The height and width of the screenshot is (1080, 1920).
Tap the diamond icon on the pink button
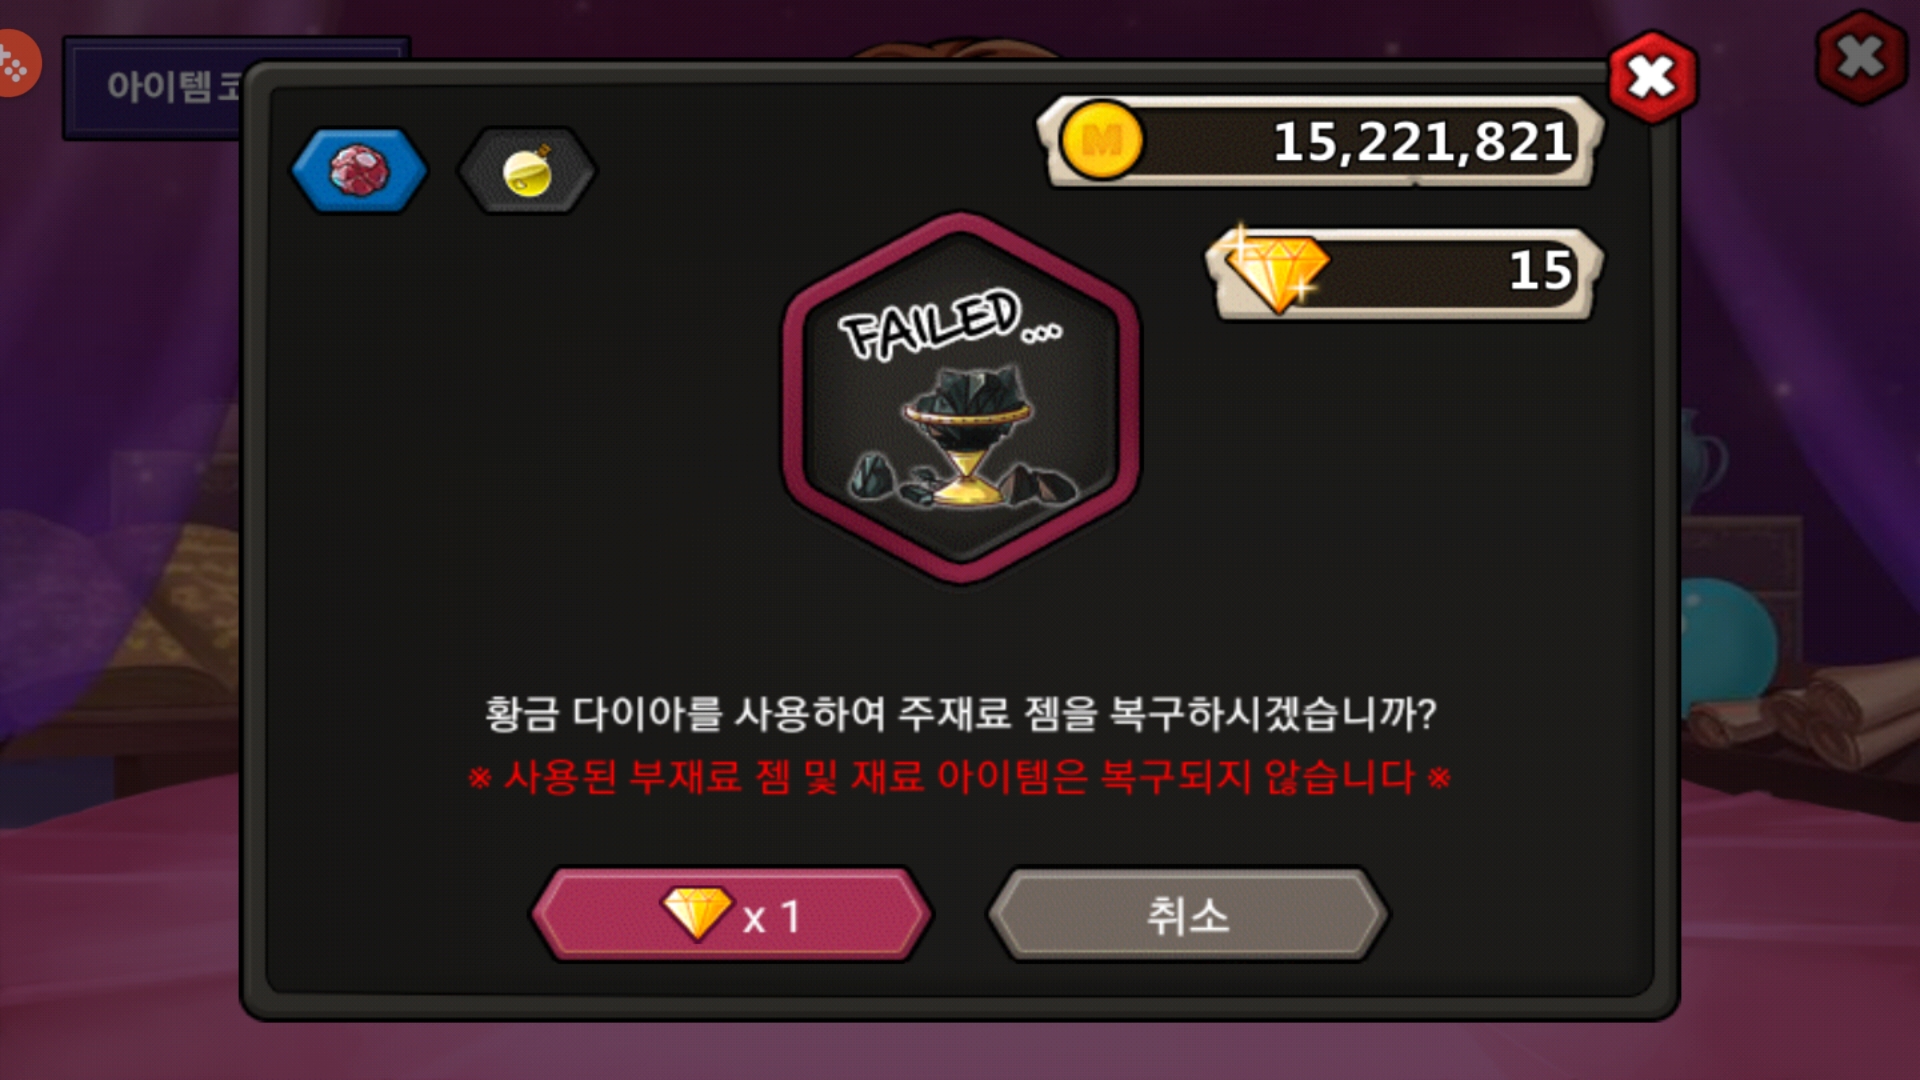(697, 914)
